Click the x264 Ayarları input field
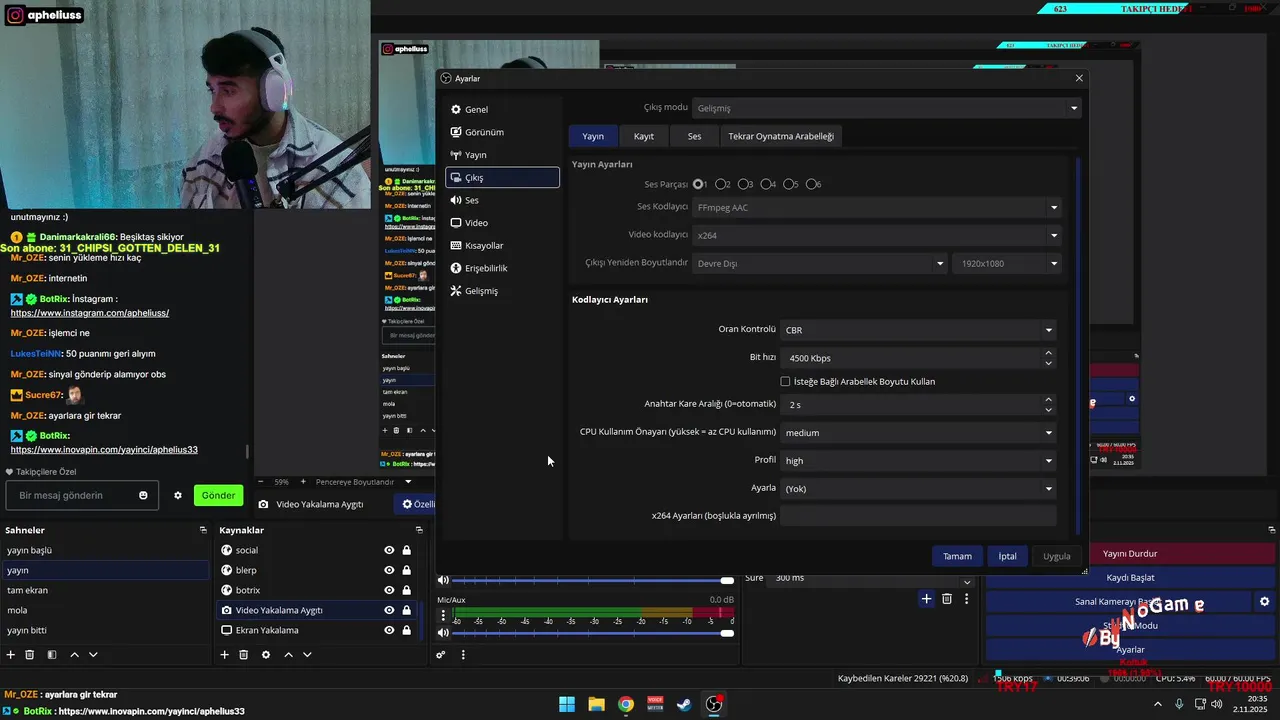 coord(918,516)
